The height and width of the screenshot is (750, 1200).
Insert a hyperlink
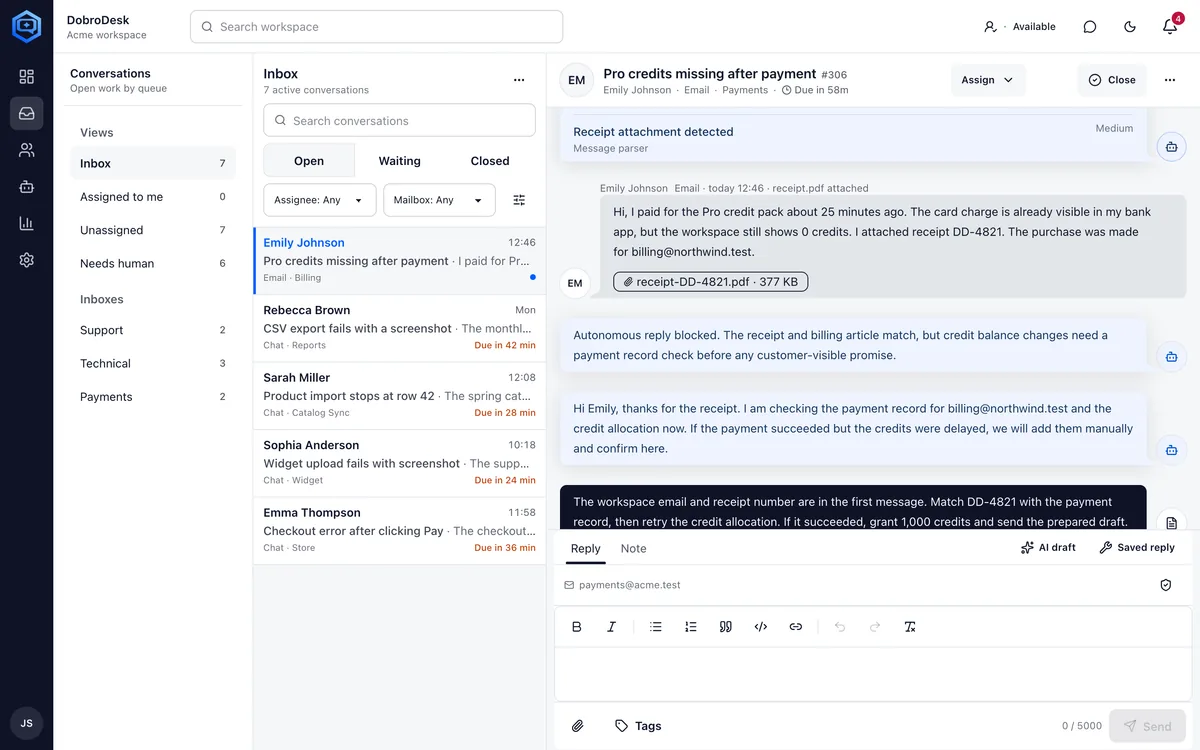[796, 627]
